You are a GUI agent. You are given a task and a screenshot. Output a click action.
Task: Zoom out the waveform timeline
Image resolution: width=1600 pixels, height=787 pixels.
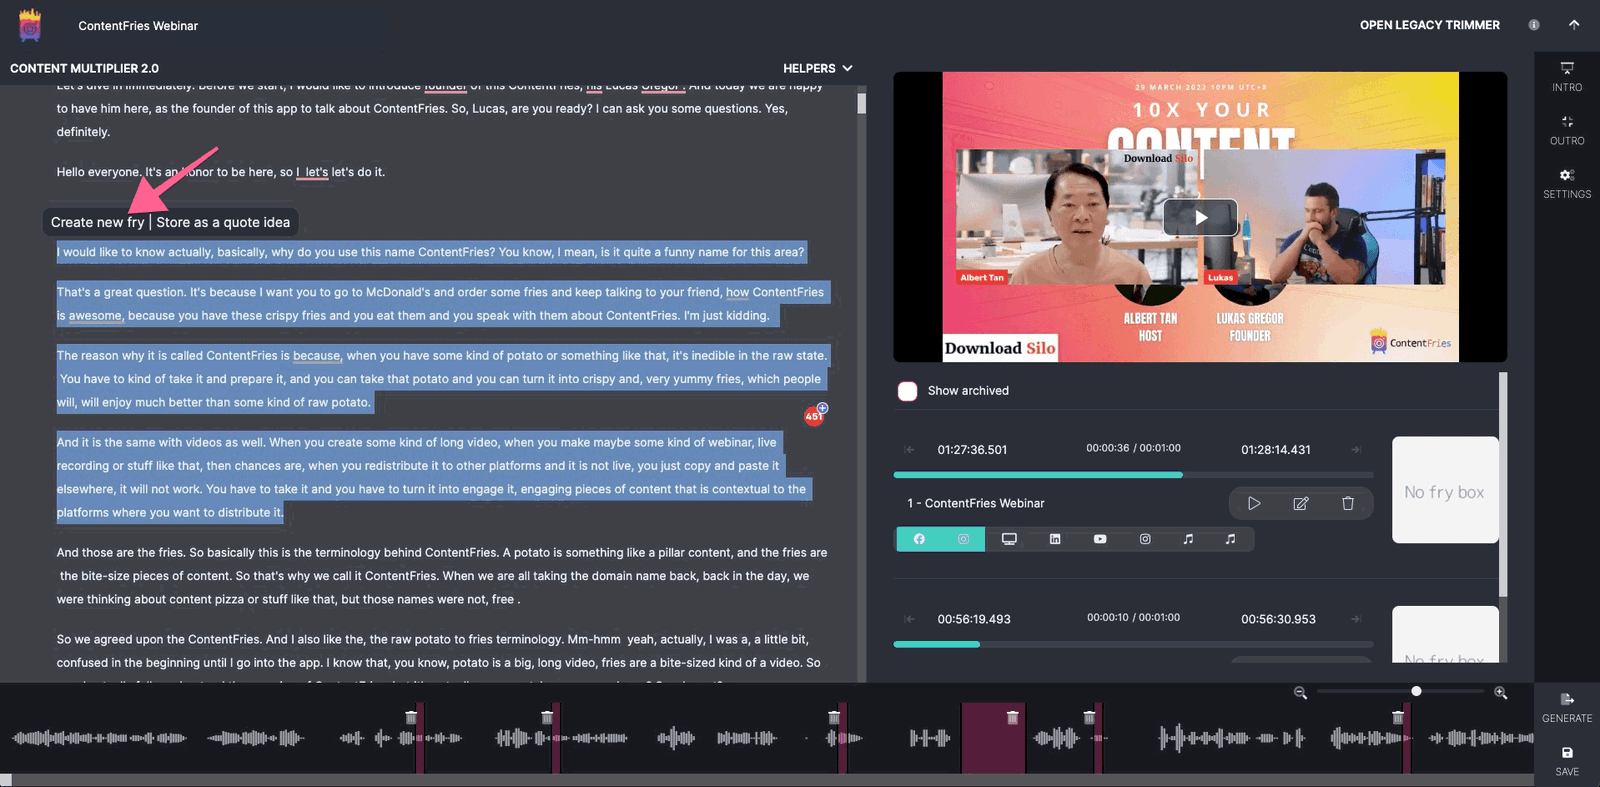[x=1300, y=692]
